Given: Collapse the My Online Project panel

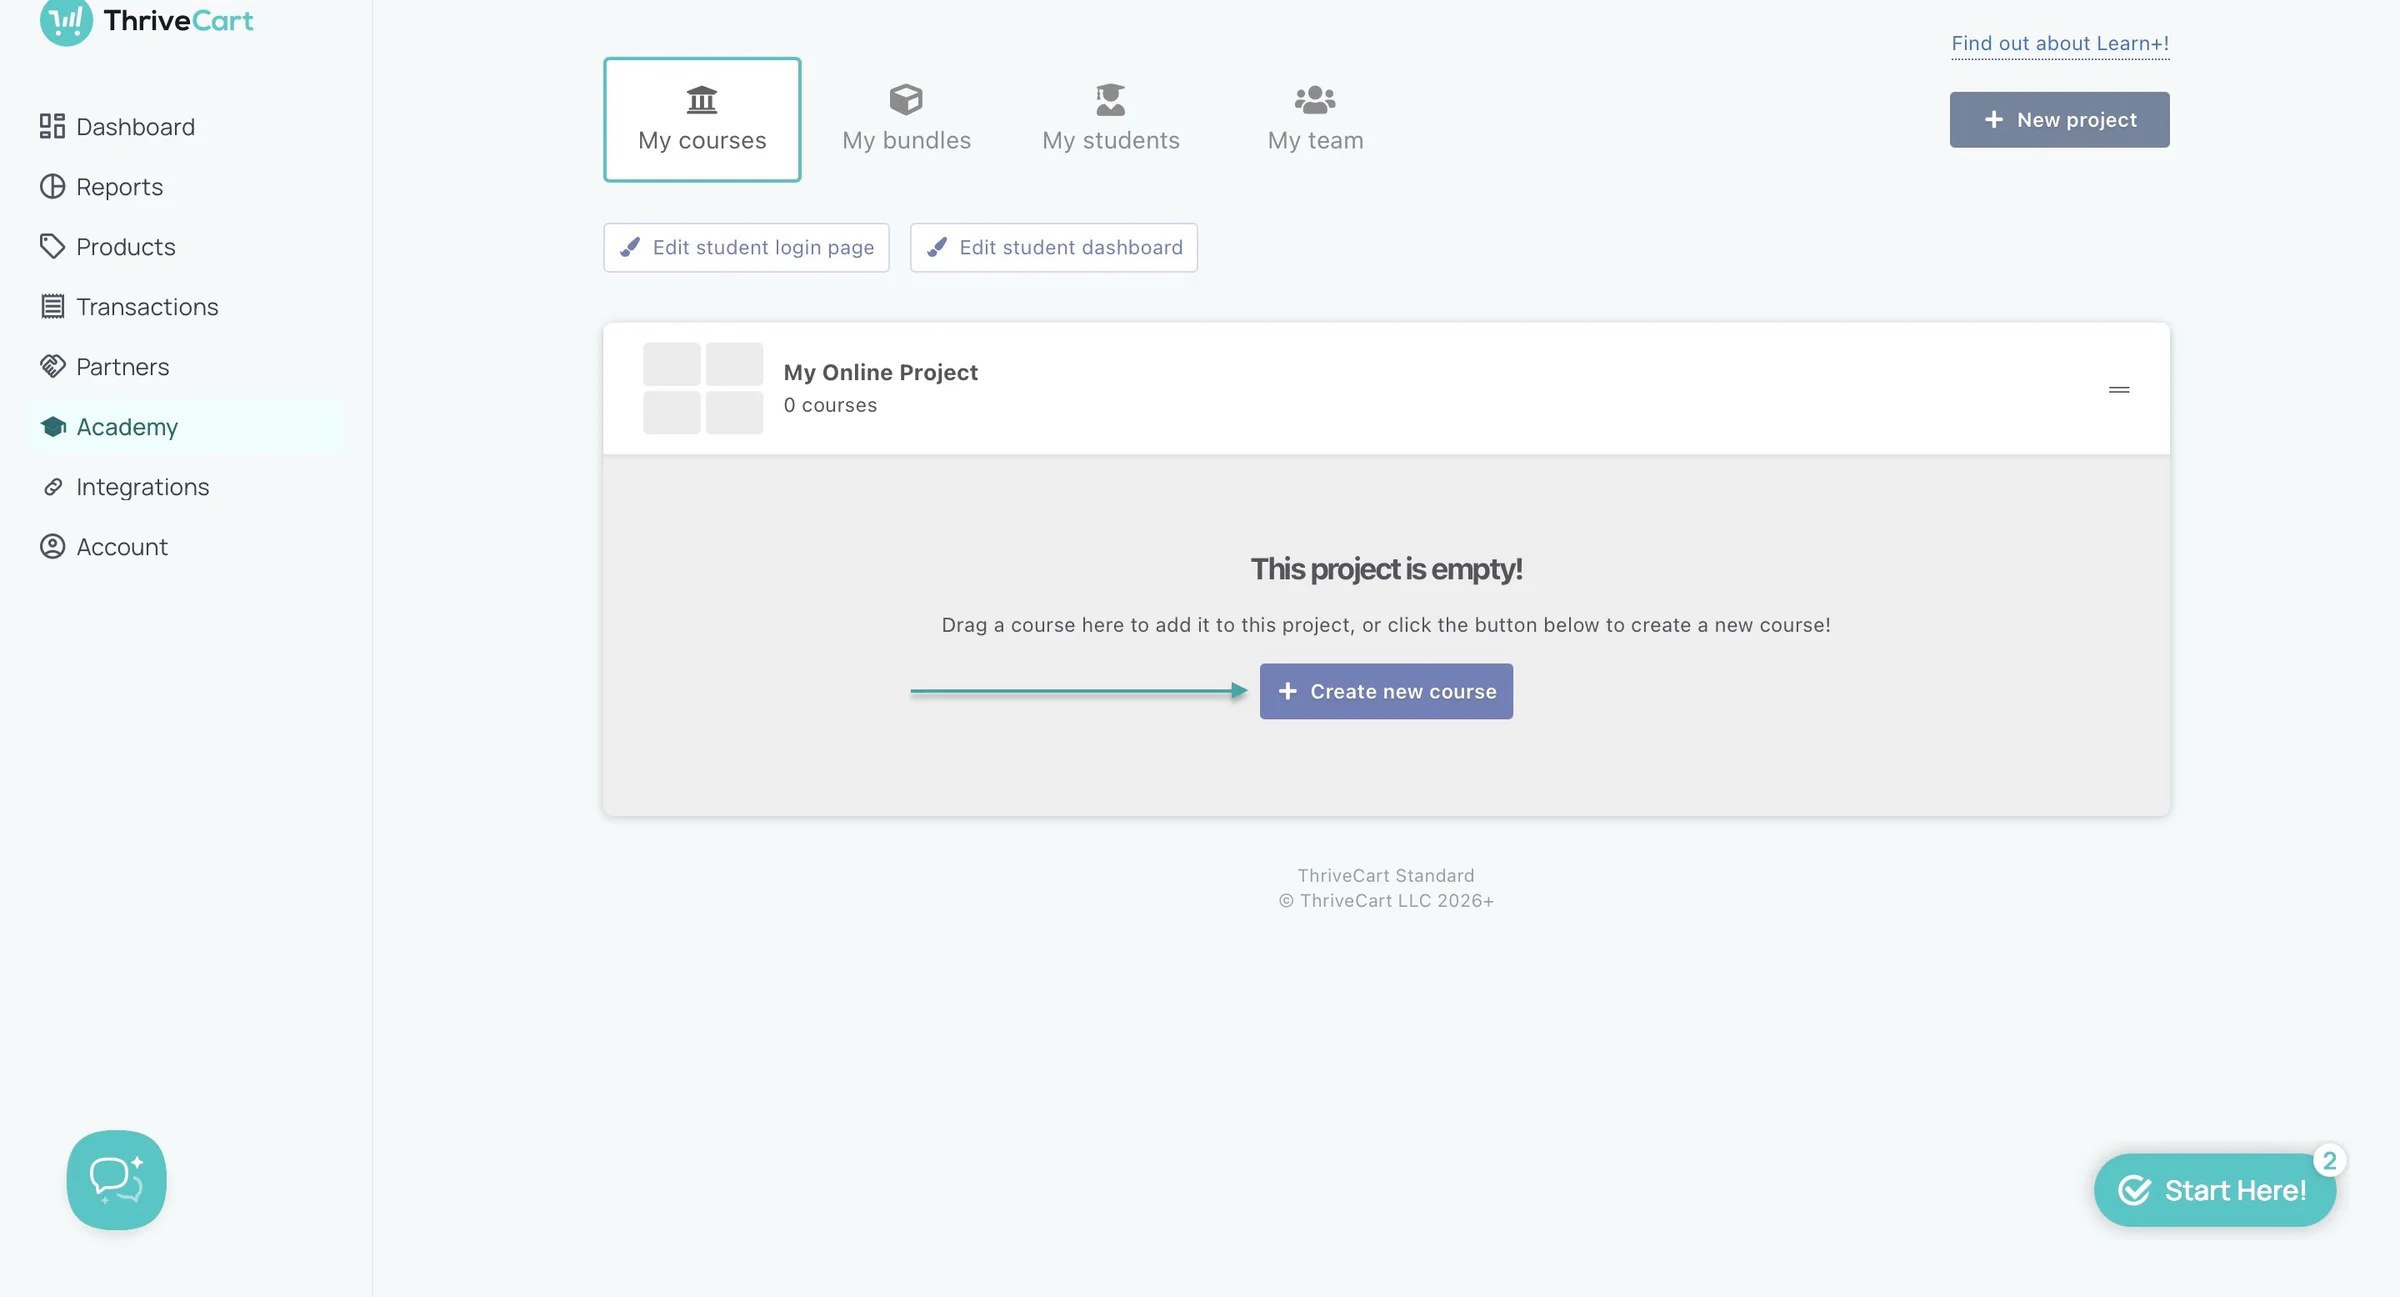Looking at the screenshot, I should (x=2118, y=389).
